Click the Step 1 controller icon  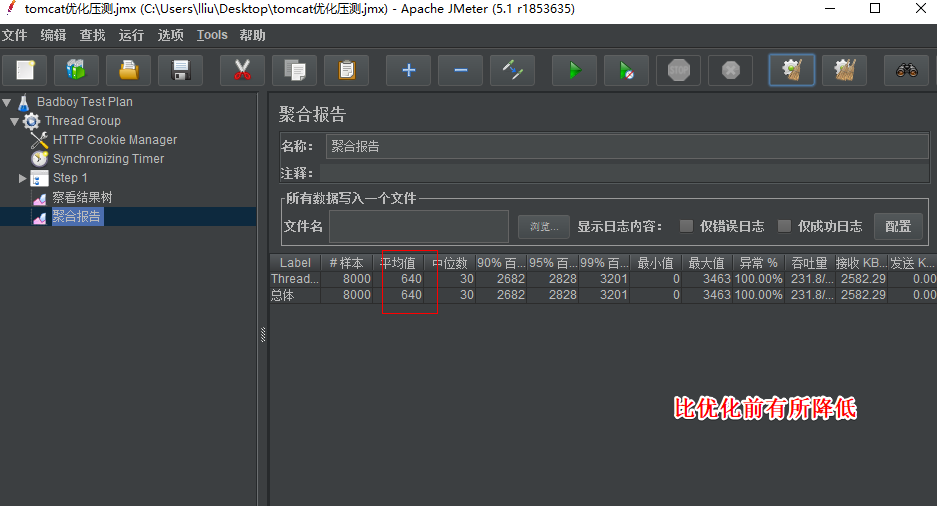click(x=39, y=178)
